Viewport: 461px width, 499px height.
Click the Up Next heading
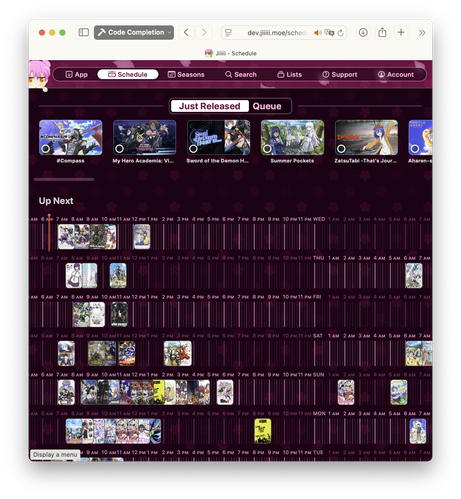coord(56,201)
